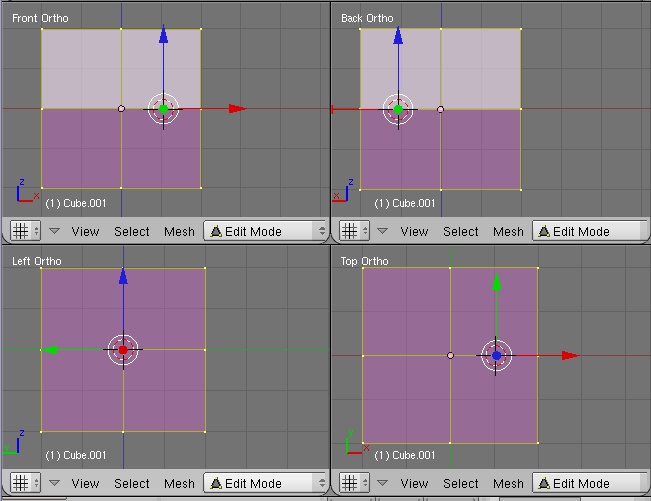Select pink center vertex in Back Ortho
The image size is (651, 501).
coord(441,109)
